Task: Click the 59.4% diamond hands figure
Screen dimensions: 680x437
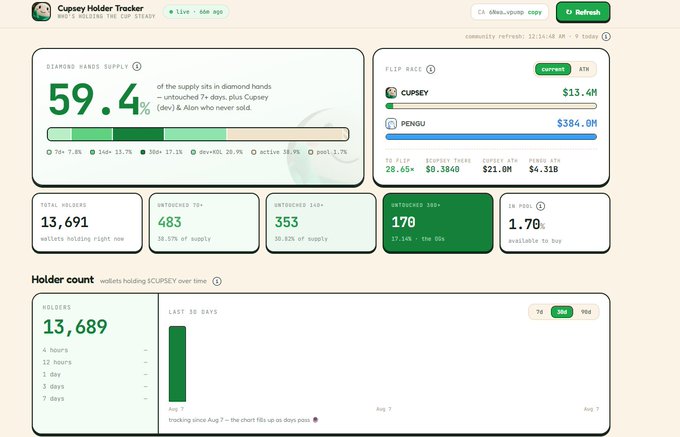Action: (99, 100)
